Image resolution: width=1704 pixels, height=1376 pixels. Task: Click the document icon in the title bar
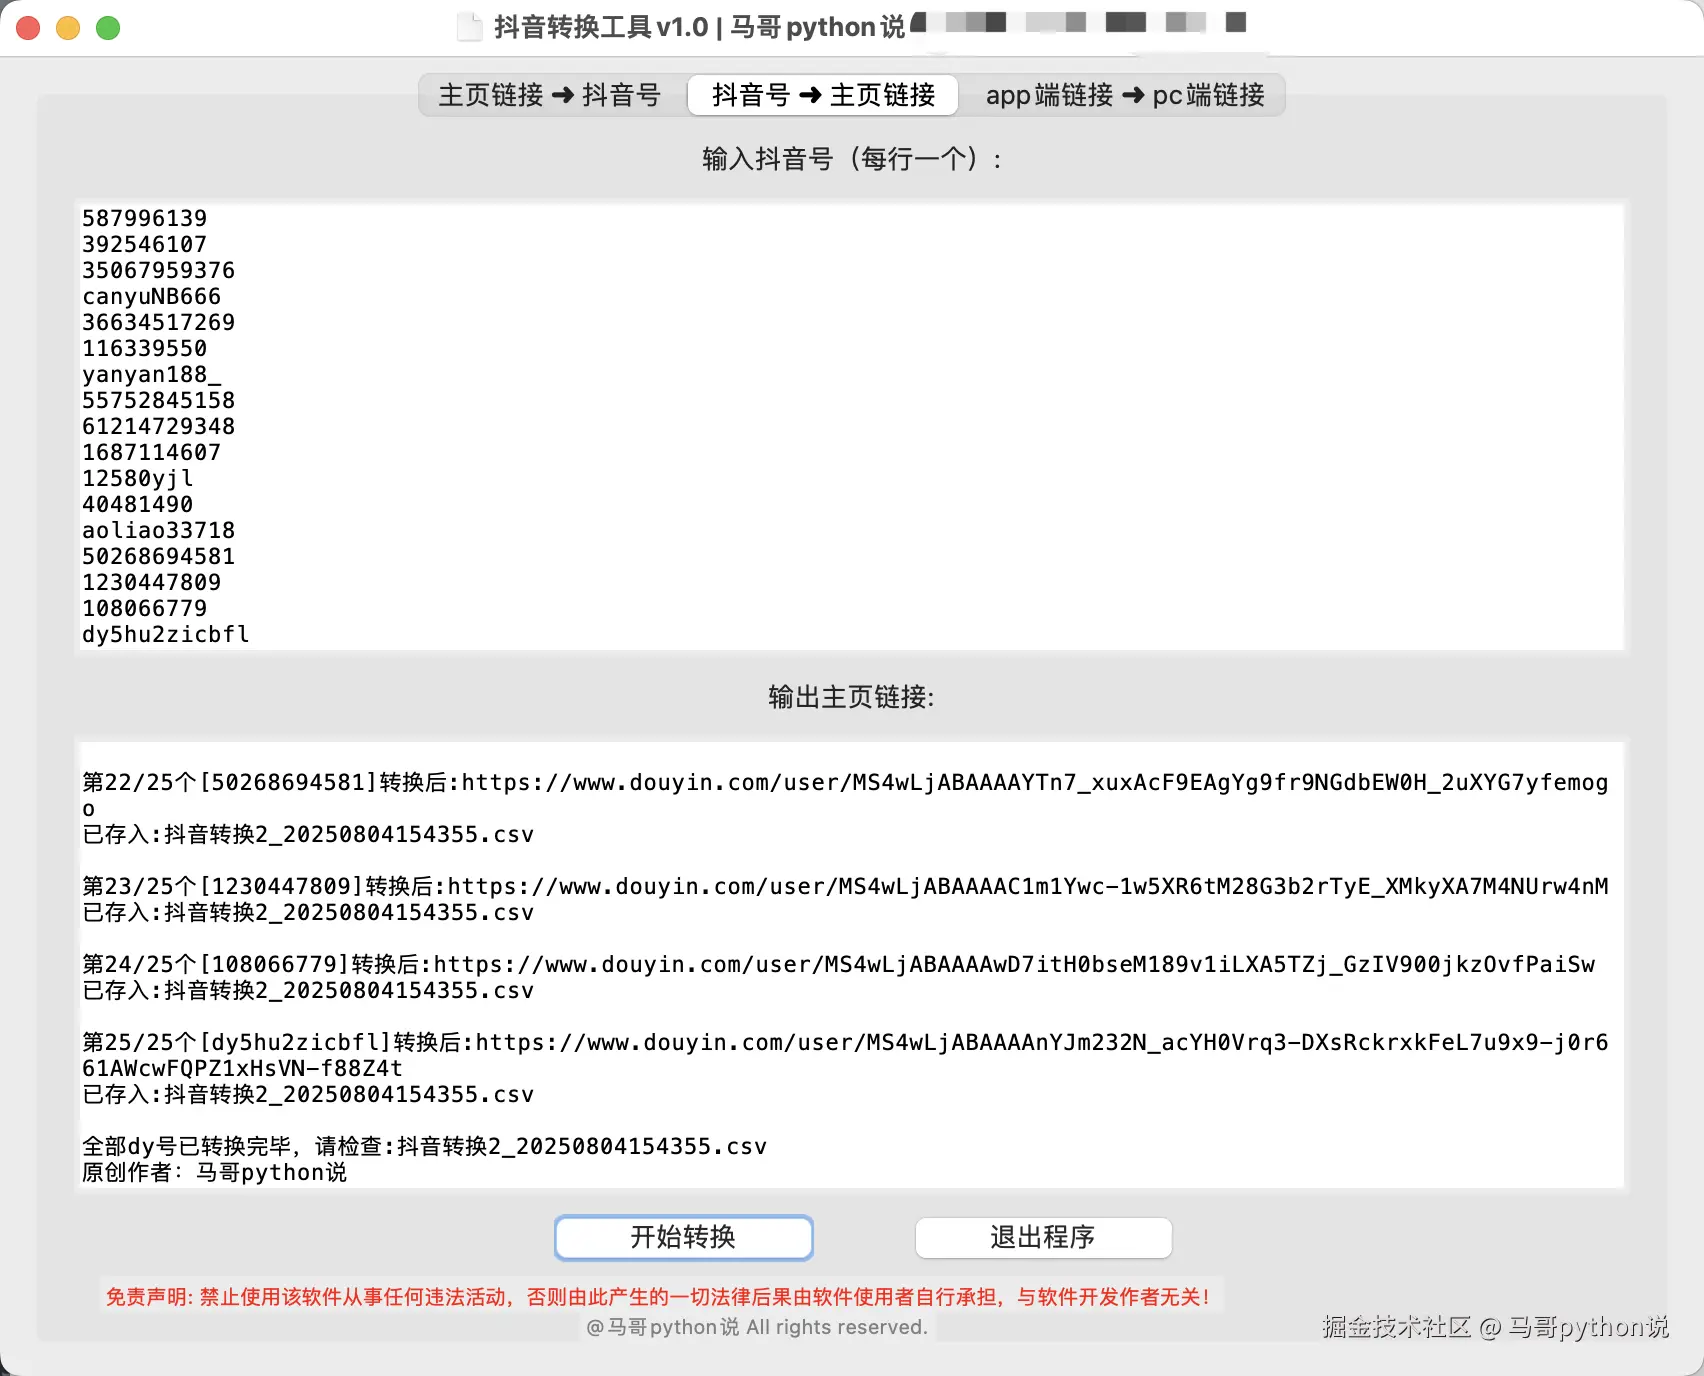466,26
